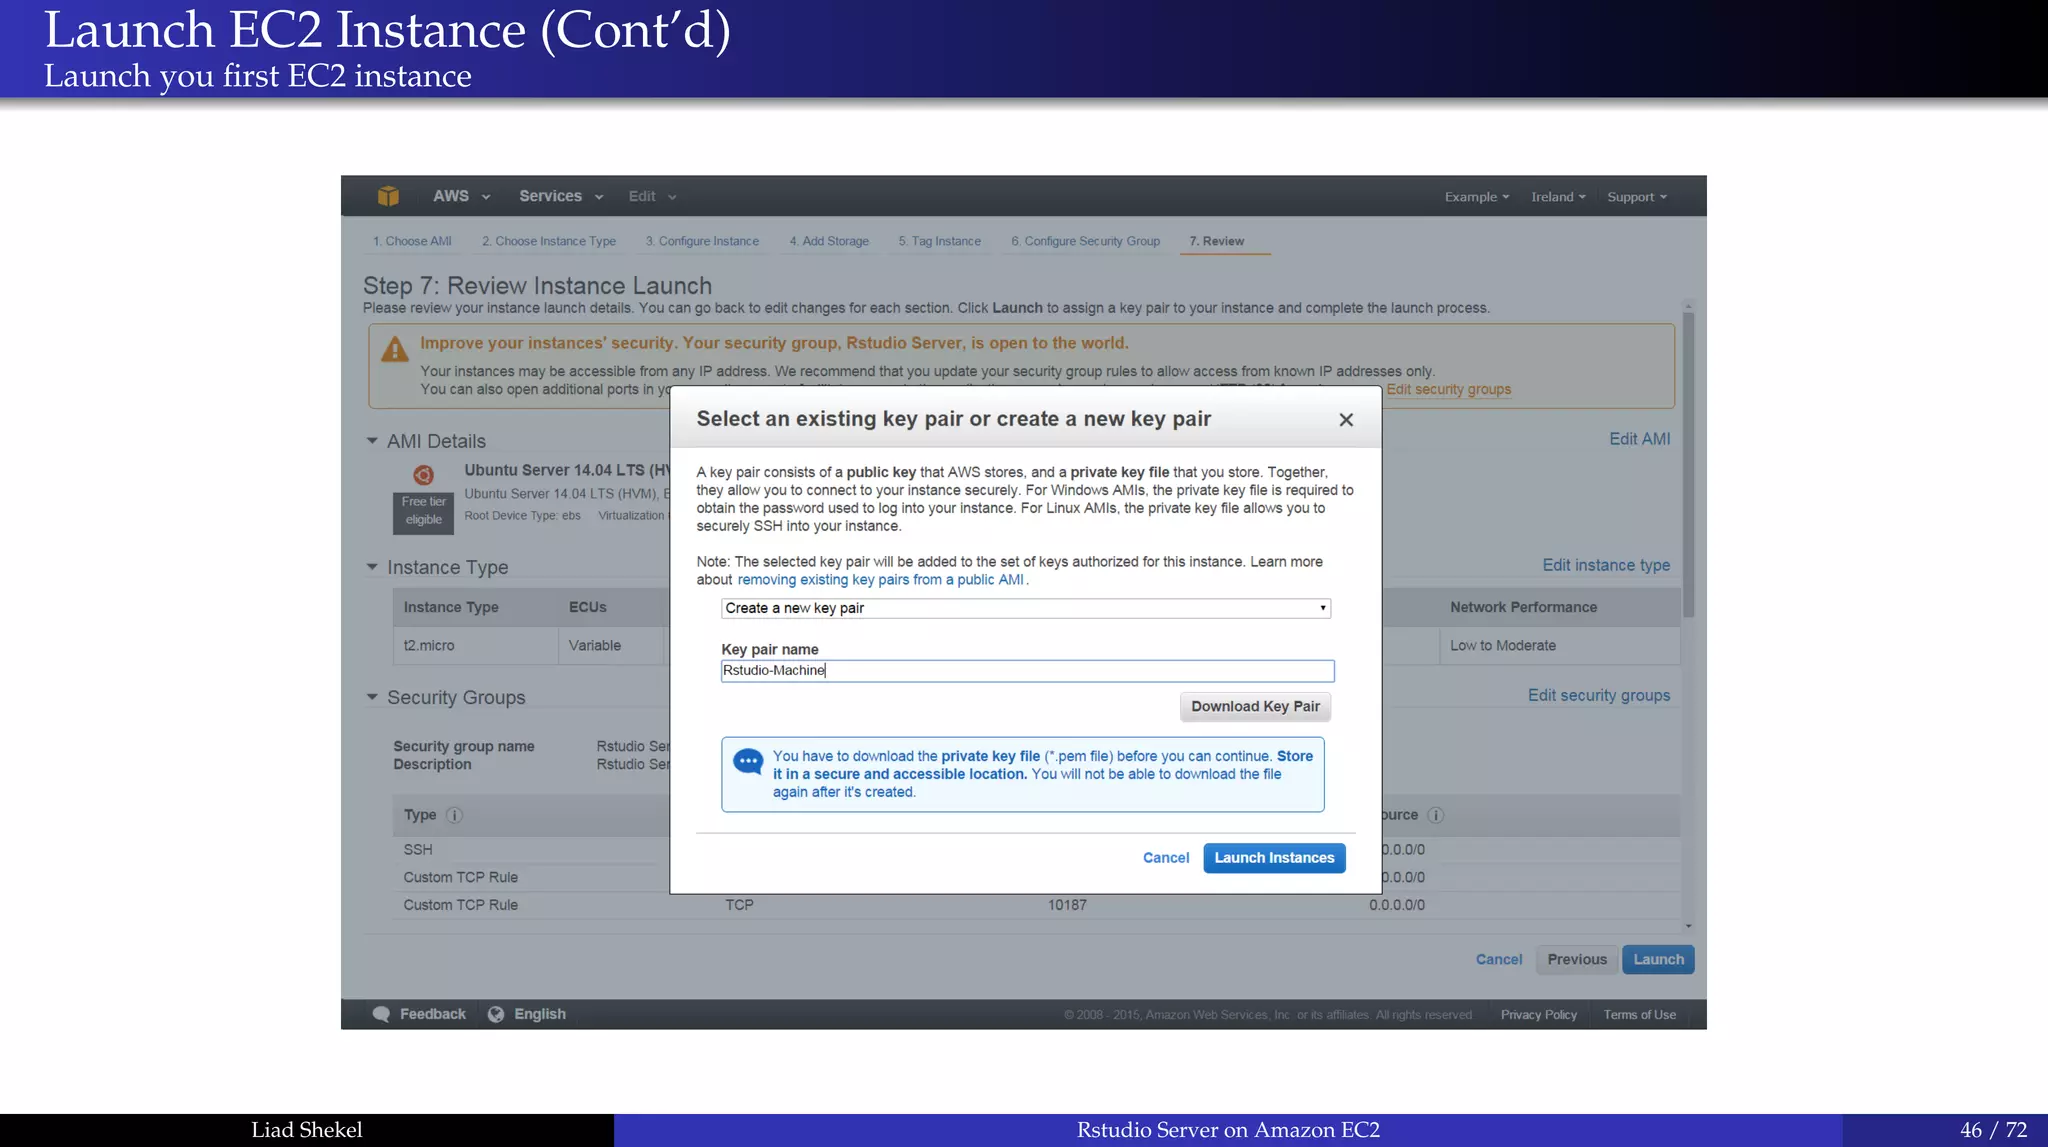
Task: Open the Services dropdown menu
Action: pyautogui.click(x=561, y=196)
